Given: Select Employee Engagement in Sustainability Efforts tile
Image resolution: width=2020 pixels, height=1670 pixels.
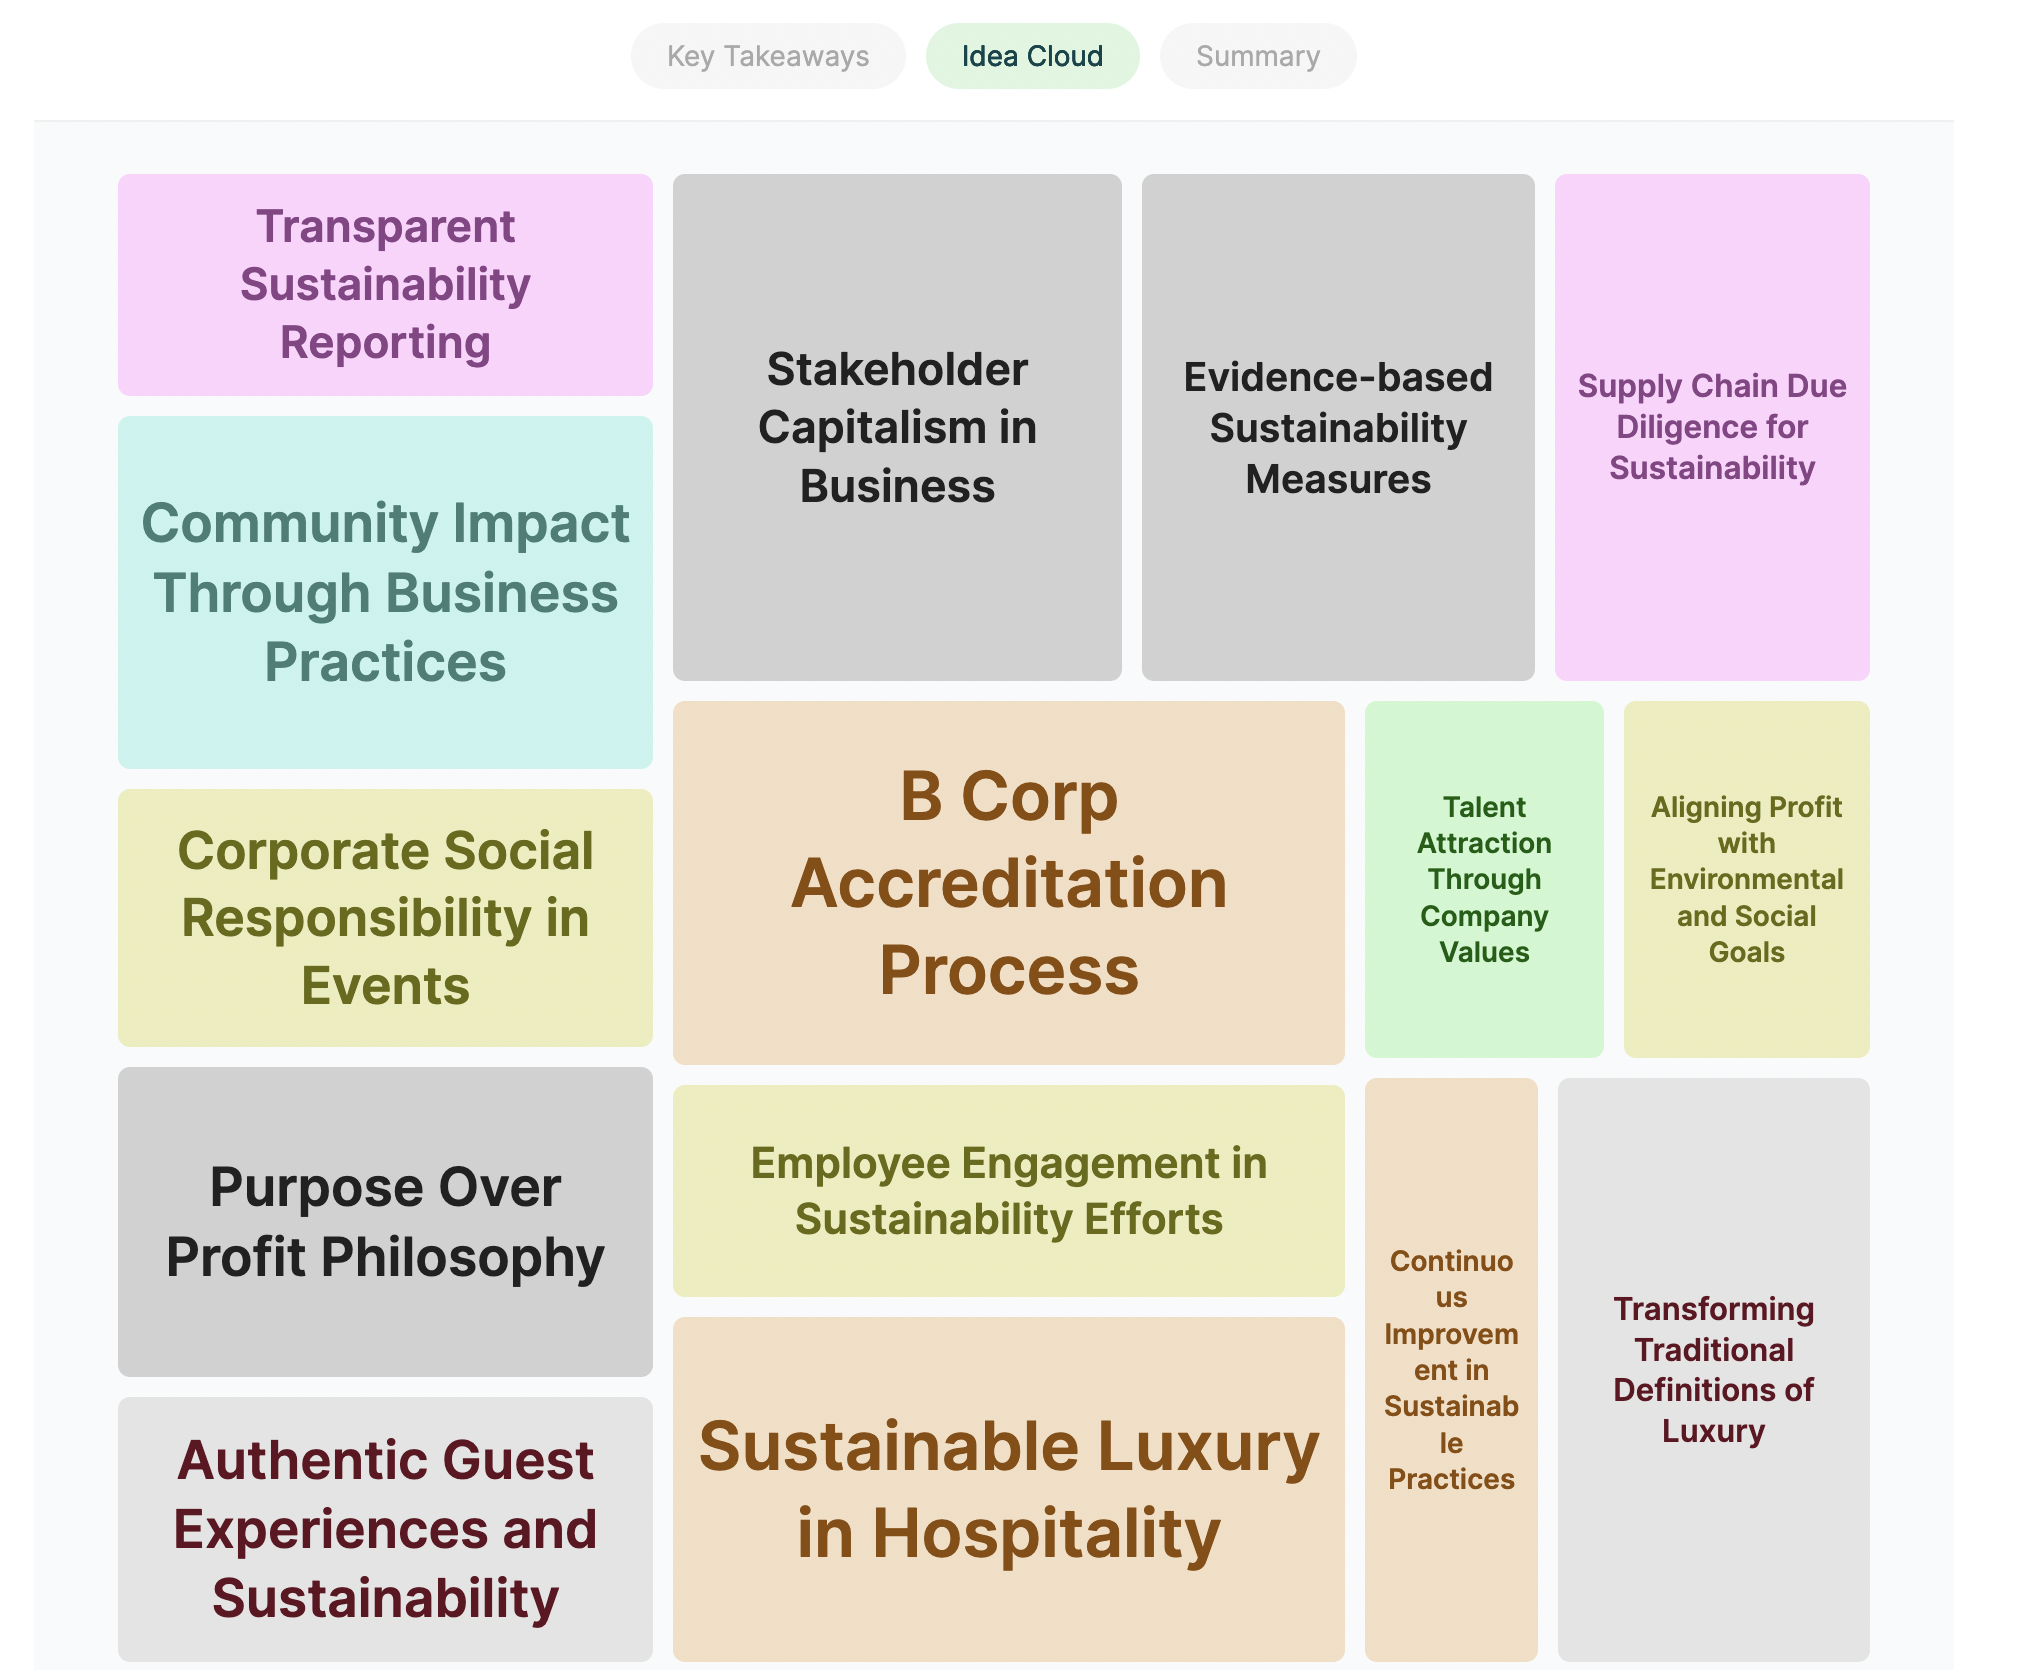Looking at the screenshot, I should tap(1008, 1191).
